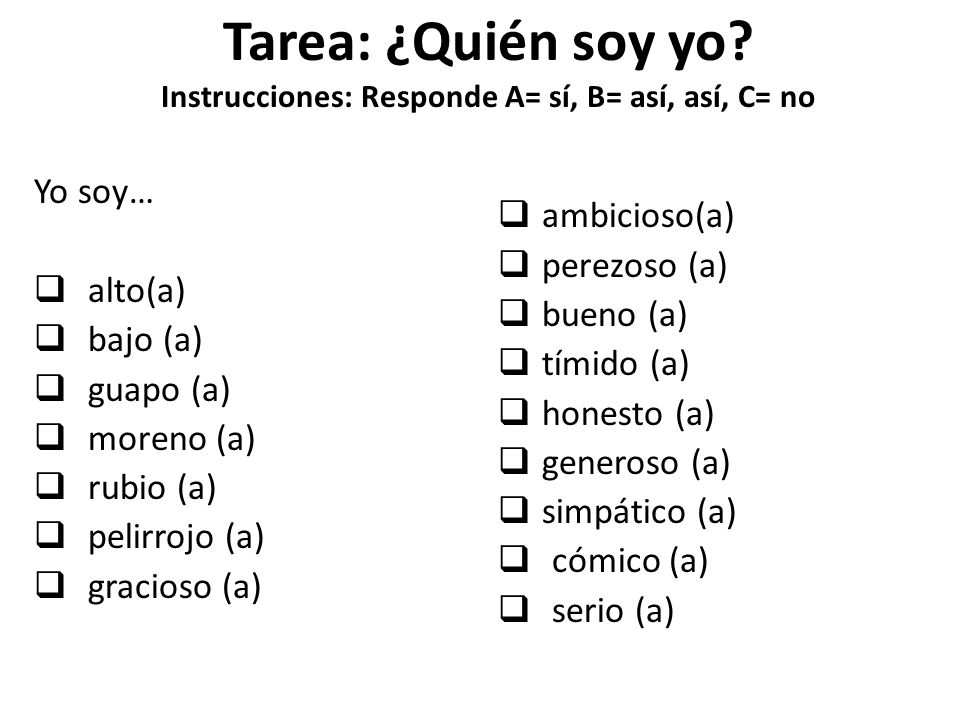The width and height of the screenshot is (960, 720).
Task: Tick the perezoso (a) box
Action: pos(514,264)
